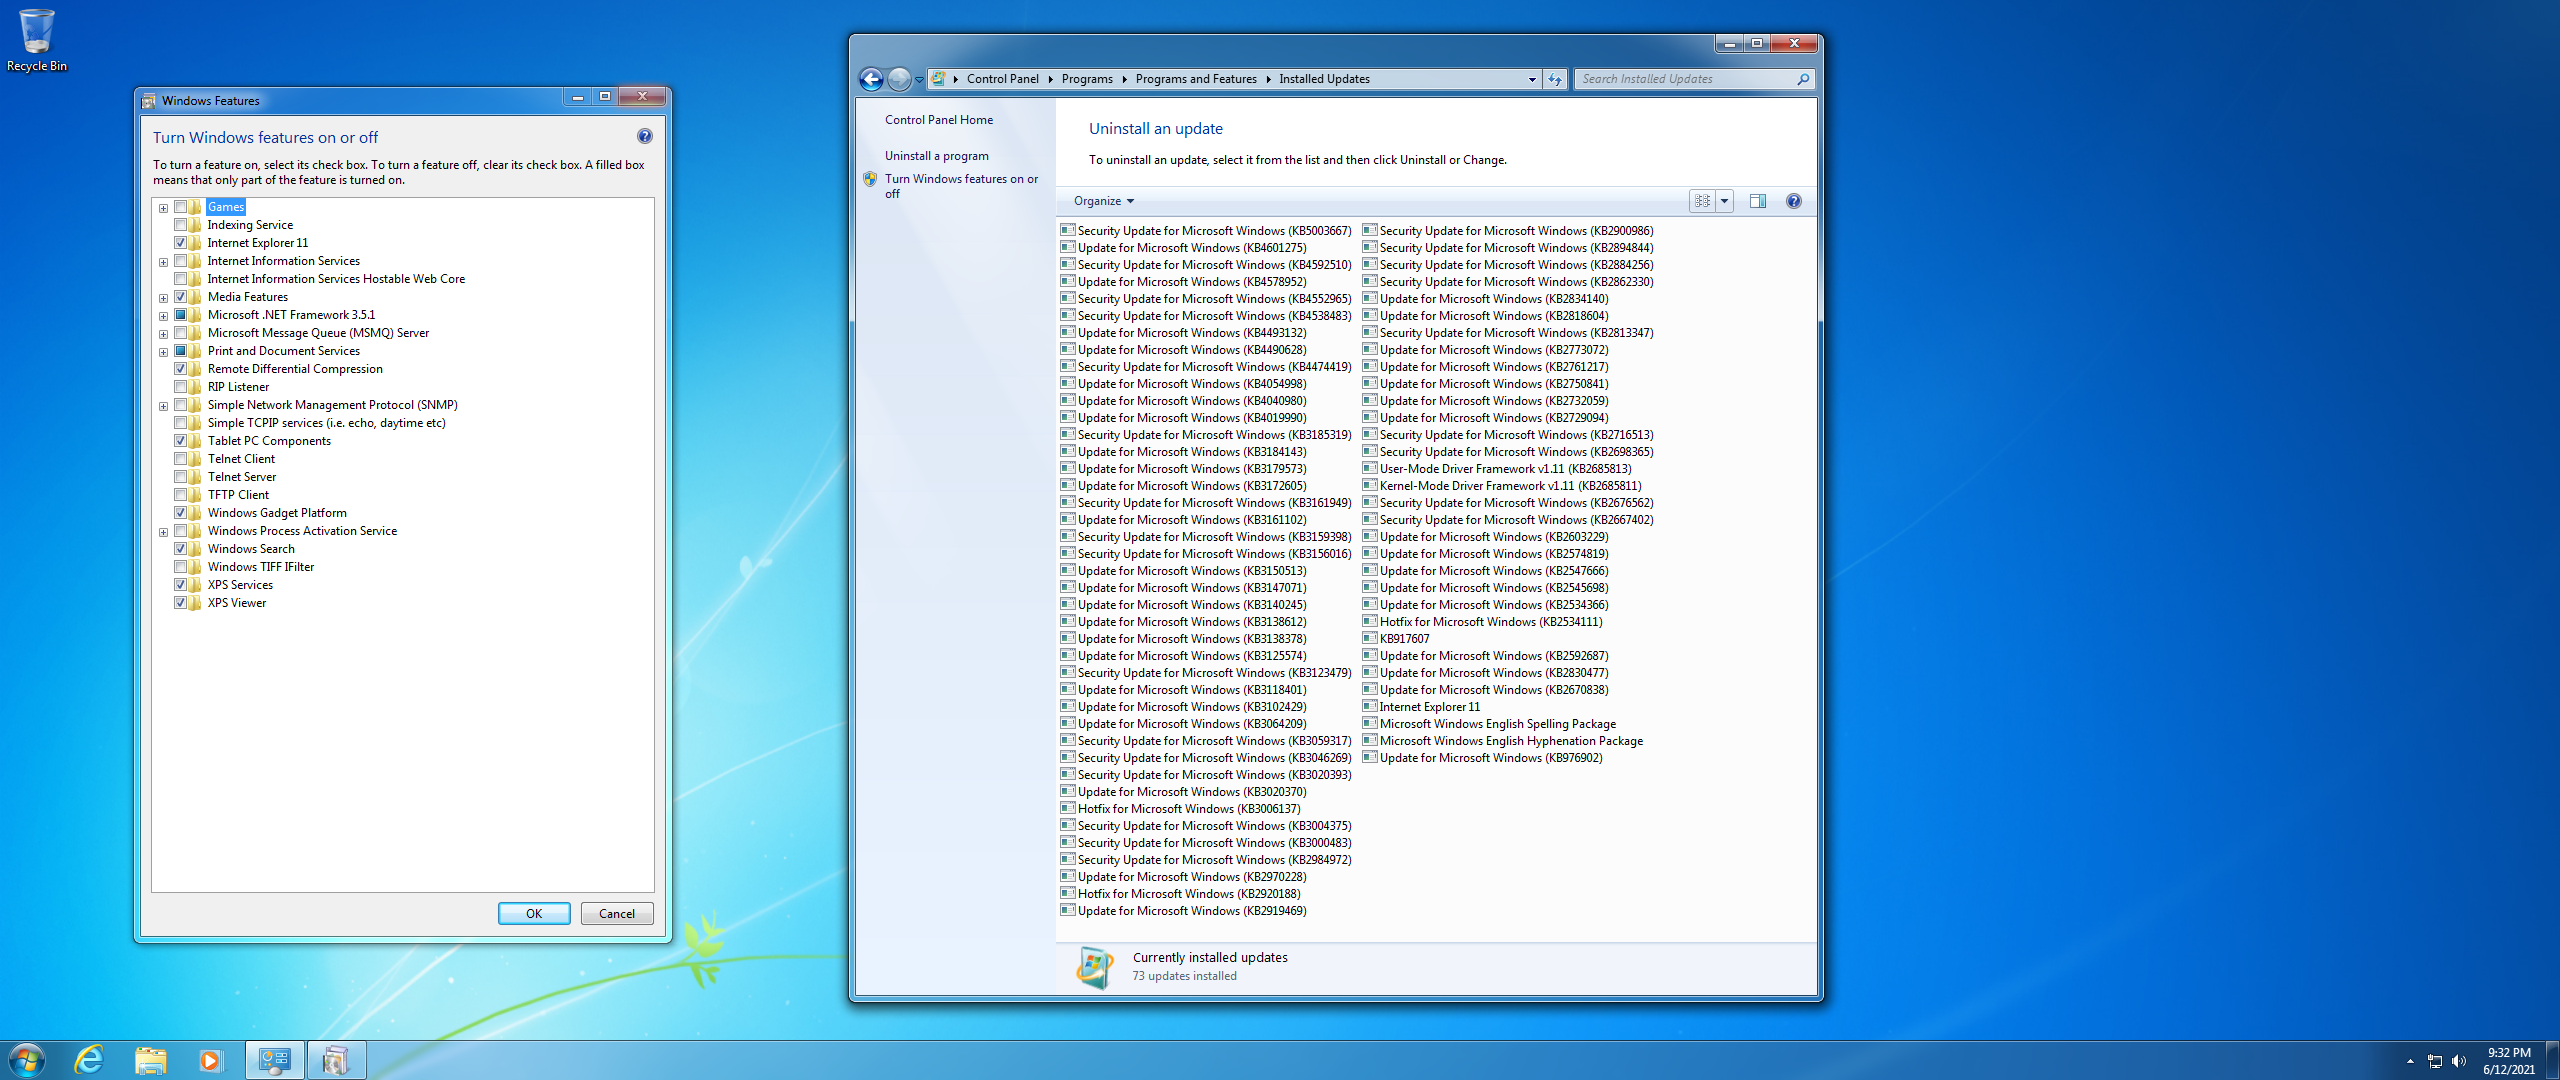Image resolution: width=2560 pixels, height=1080 pixels.
Task: Click the change view icon in toolbar
Action: tap(1703, 201)
